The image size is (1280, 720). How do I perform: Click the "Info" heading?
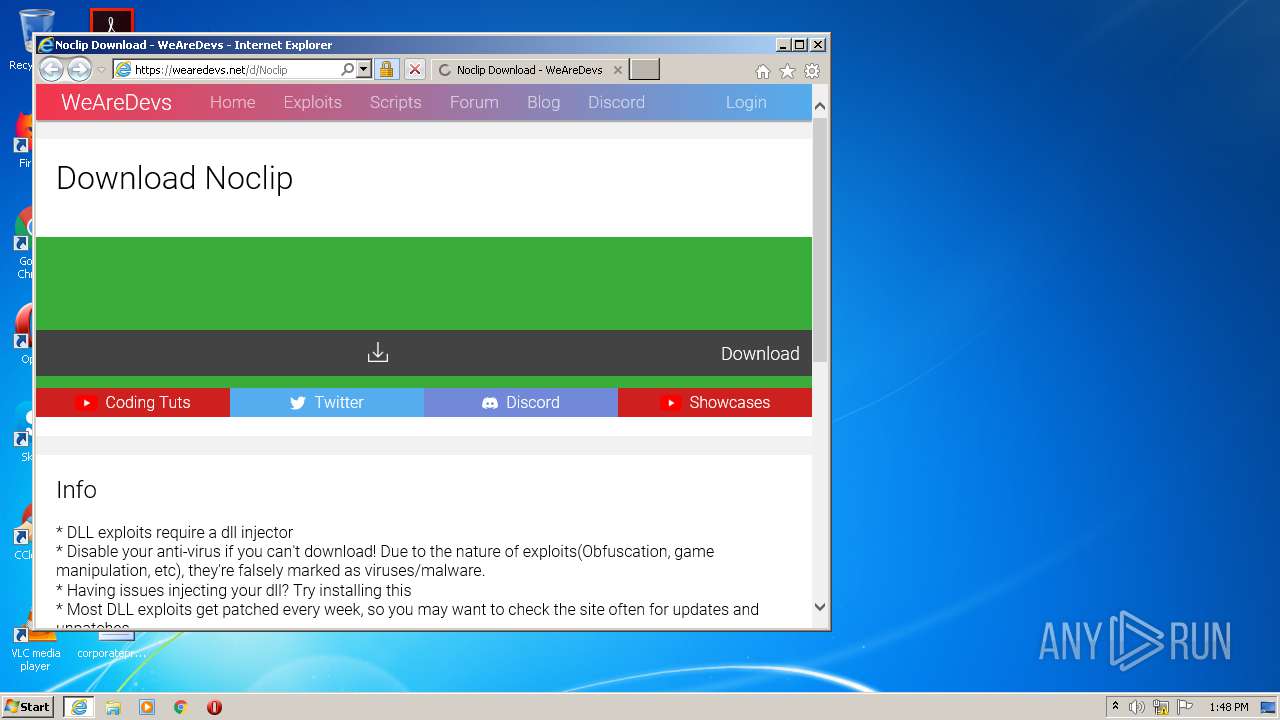(76, 490)
